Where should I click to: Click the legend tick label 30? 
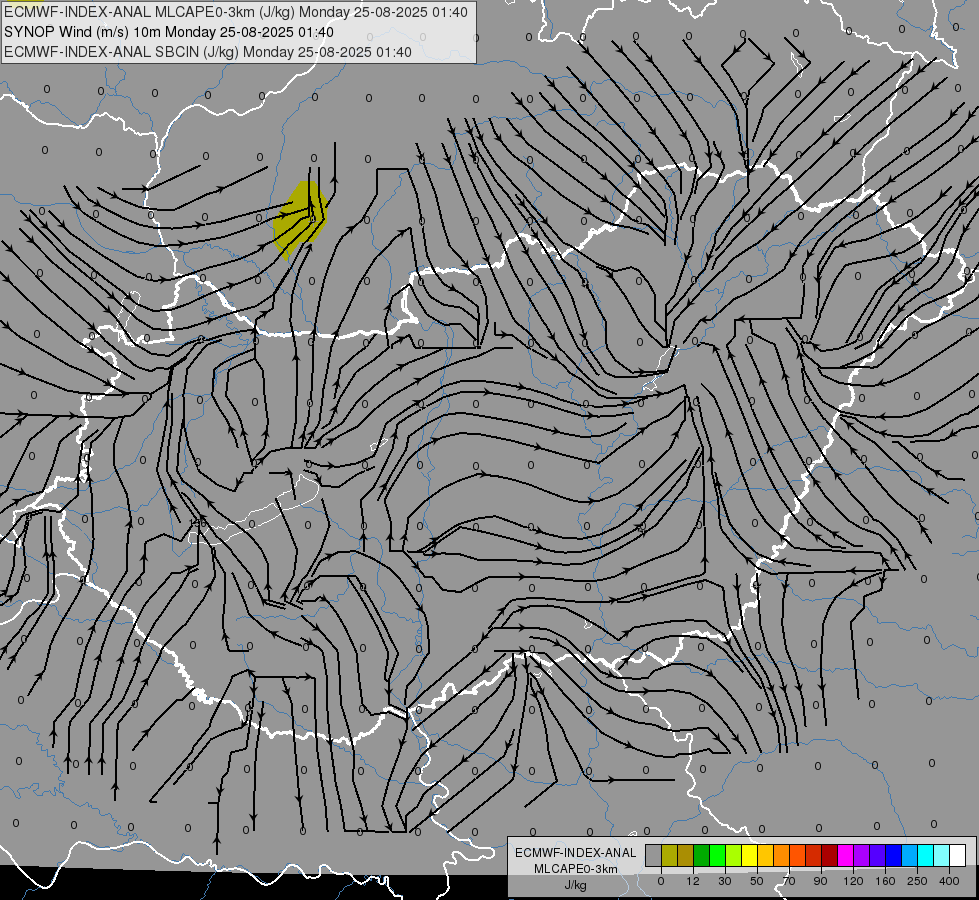pyautogui.click(x=725, y=881)
